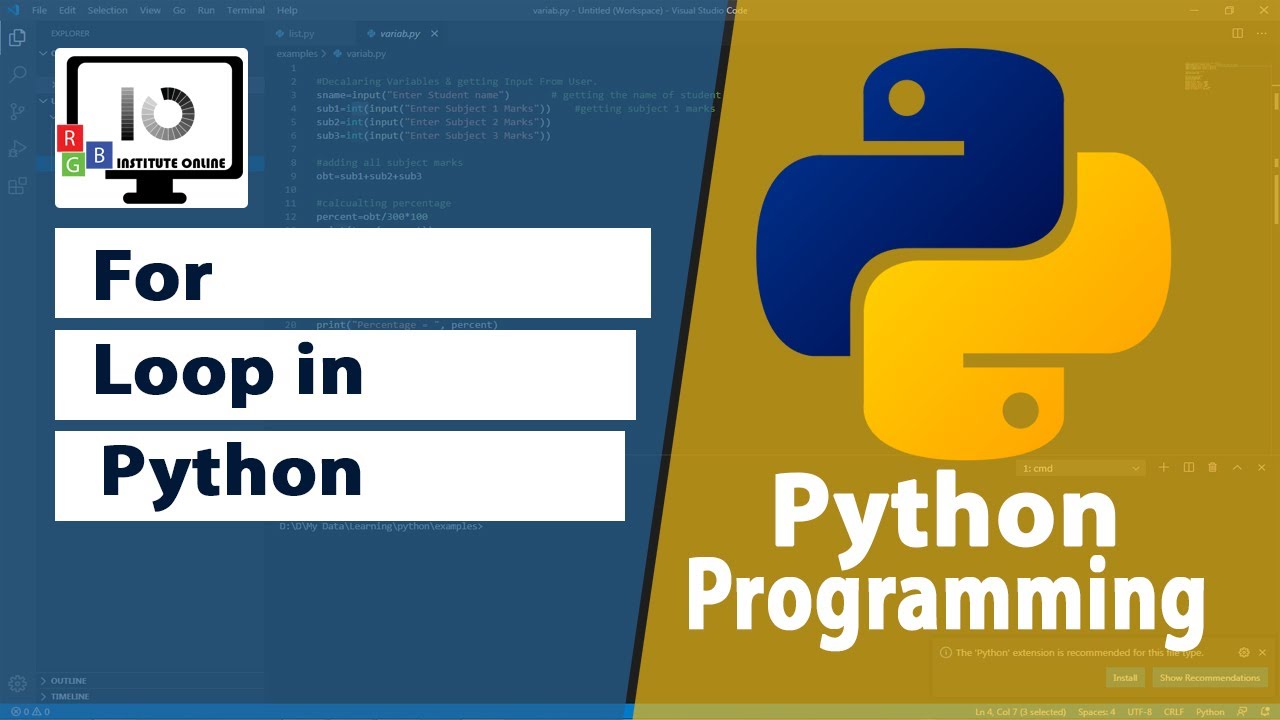The image size is (1280, 720).
Task: Click 'Ln 4, Col 7' in the status bar
Action: coord(1020,712)
